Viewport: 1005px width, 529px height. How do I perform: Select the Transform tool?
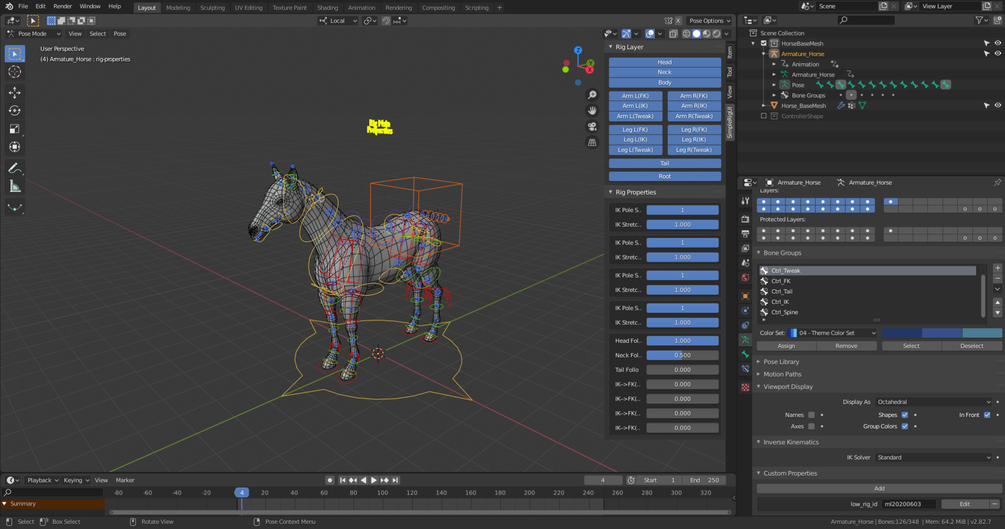point(14,147)
